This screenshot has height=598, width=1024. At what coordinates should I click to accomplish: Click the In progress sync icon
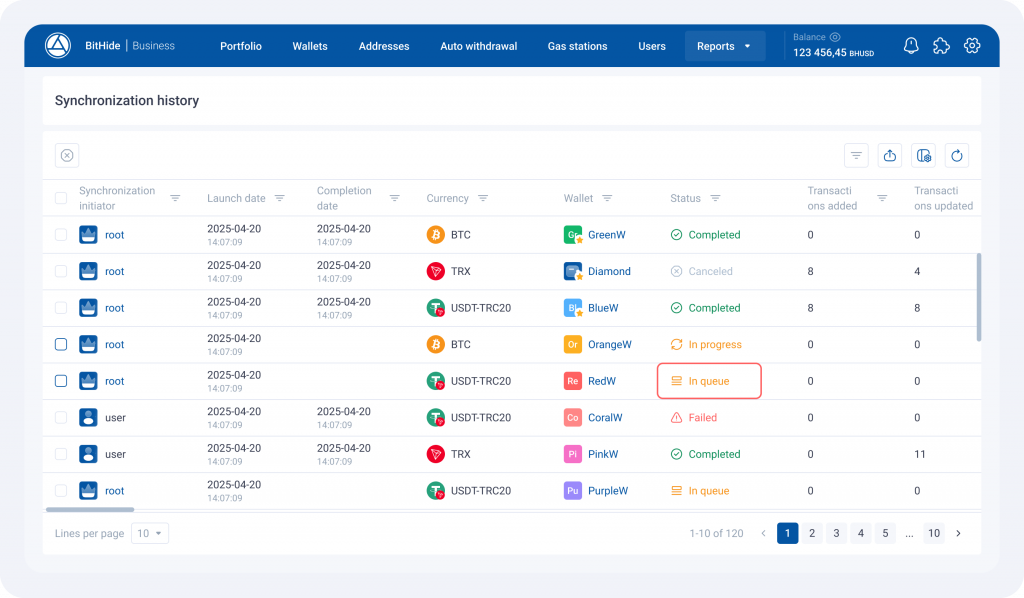coord(677,344)
